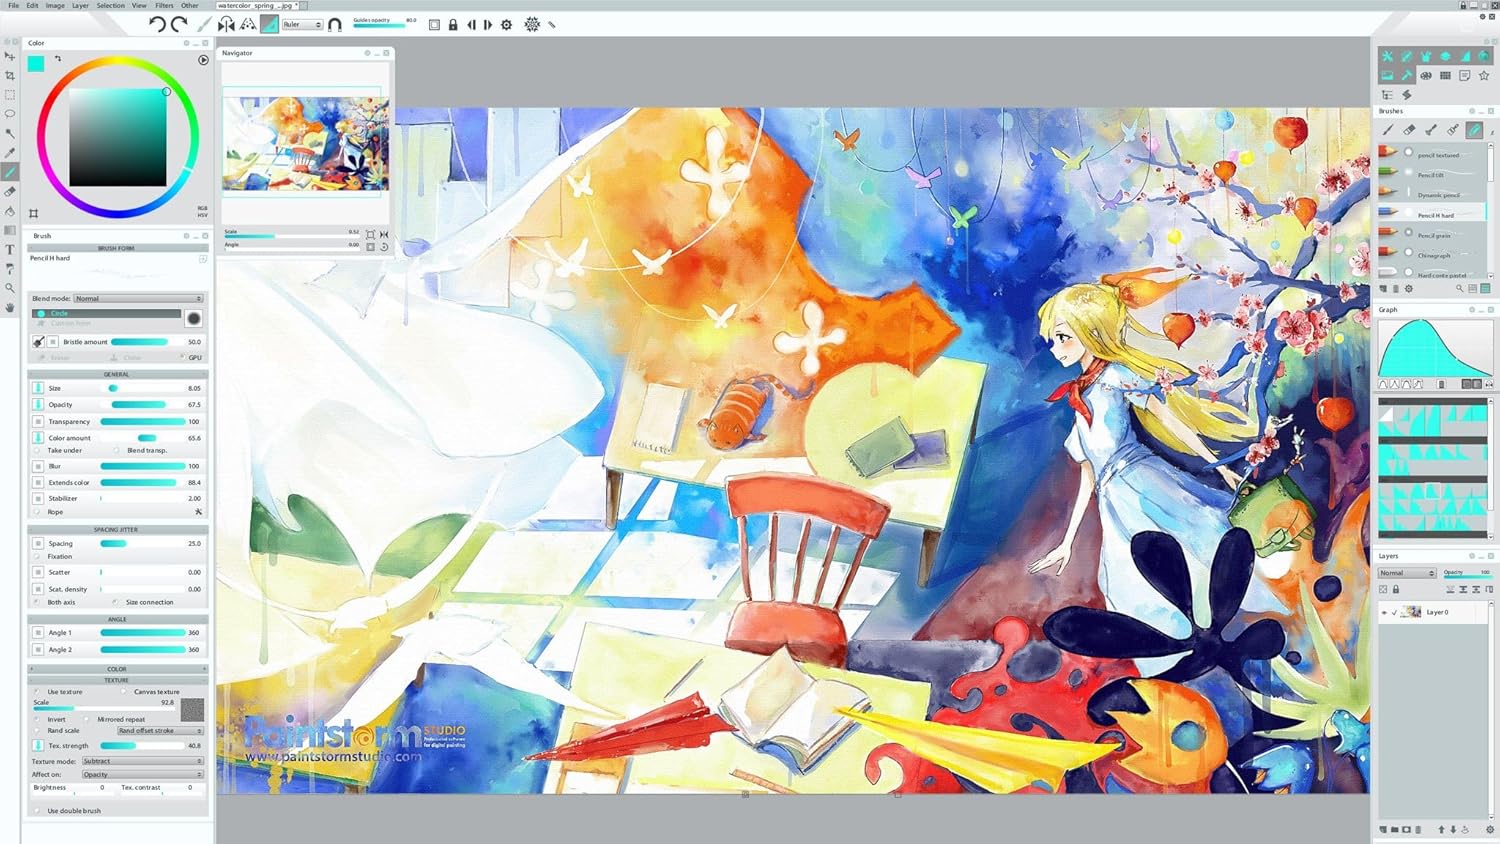Select the Lasso selection tool
This screenshot has width=1500, height=844.
coord(10,114)
